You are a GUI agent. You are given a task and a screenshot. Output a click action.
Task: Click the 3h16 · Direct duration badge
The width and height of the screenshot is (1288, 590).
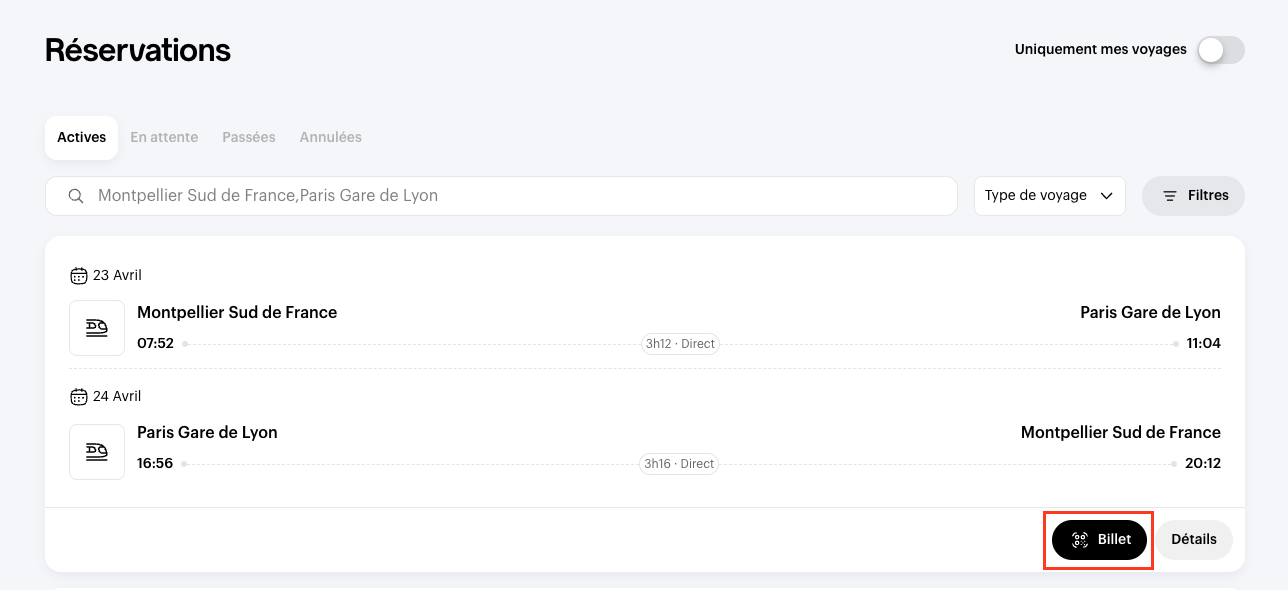coord(679,464)
